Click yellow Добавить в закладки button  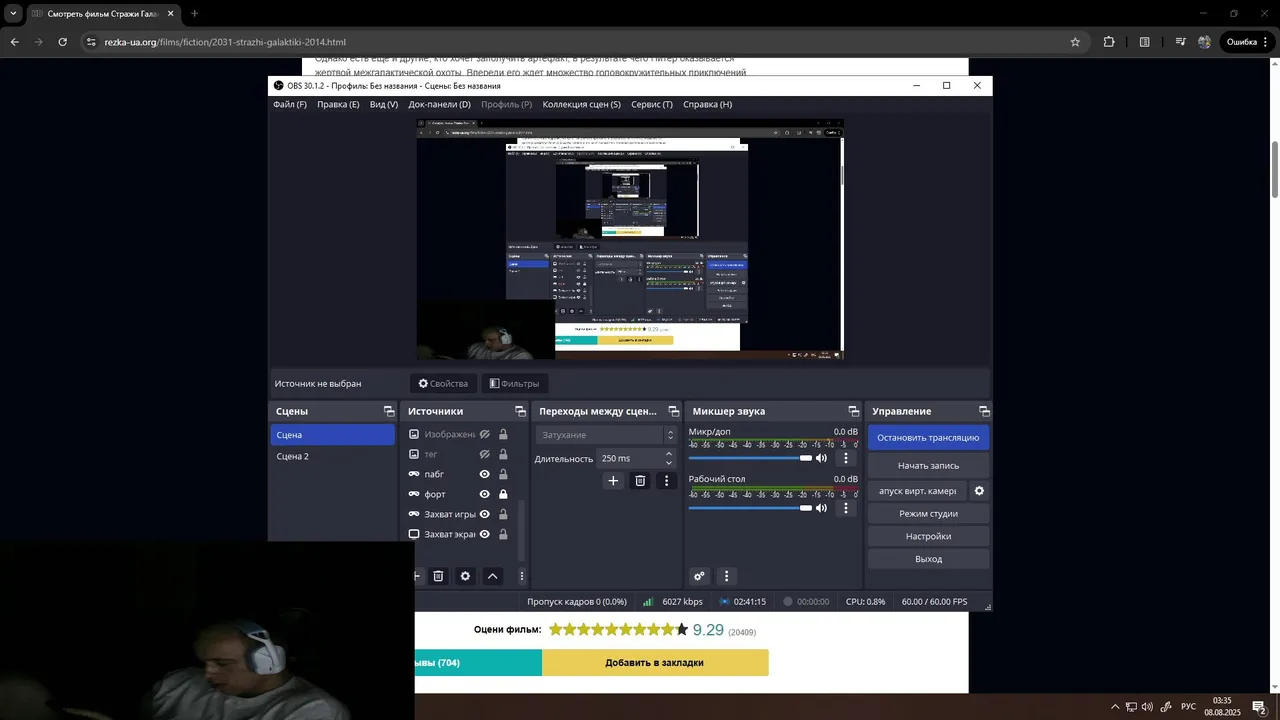[x=655, y=662]
